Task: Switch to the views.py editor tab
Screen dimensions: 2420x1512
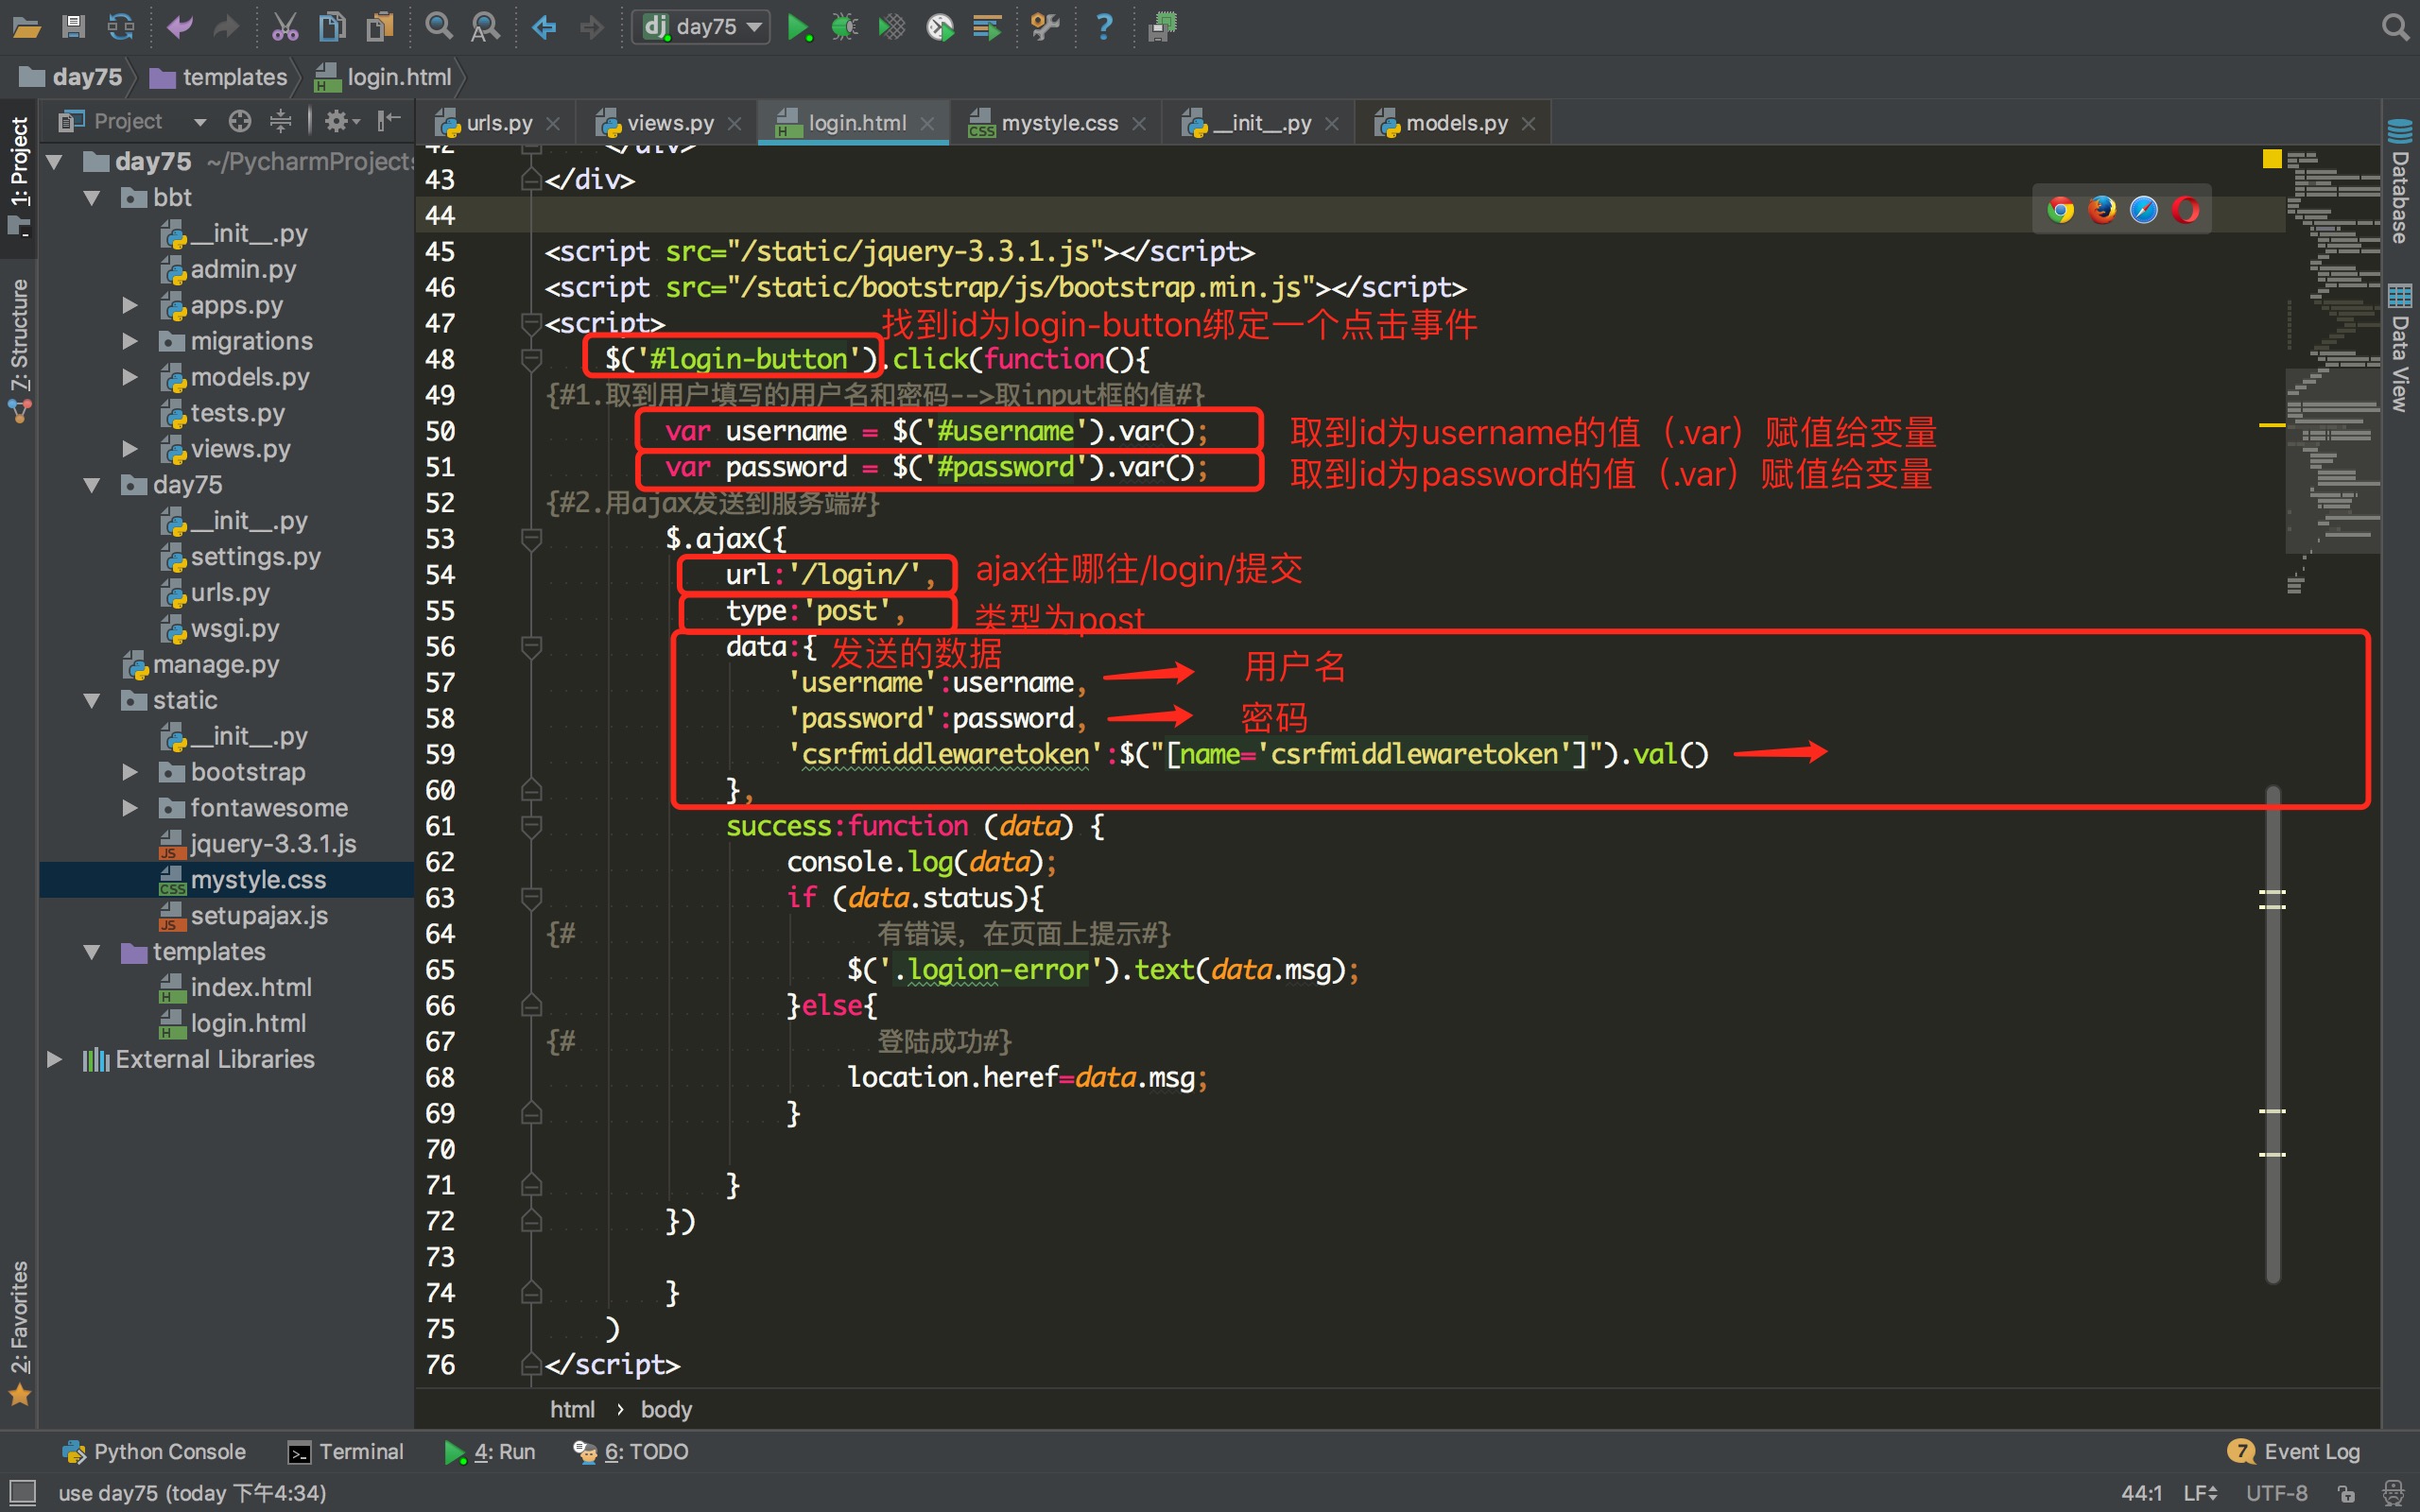Action: [x=669, y=123]
